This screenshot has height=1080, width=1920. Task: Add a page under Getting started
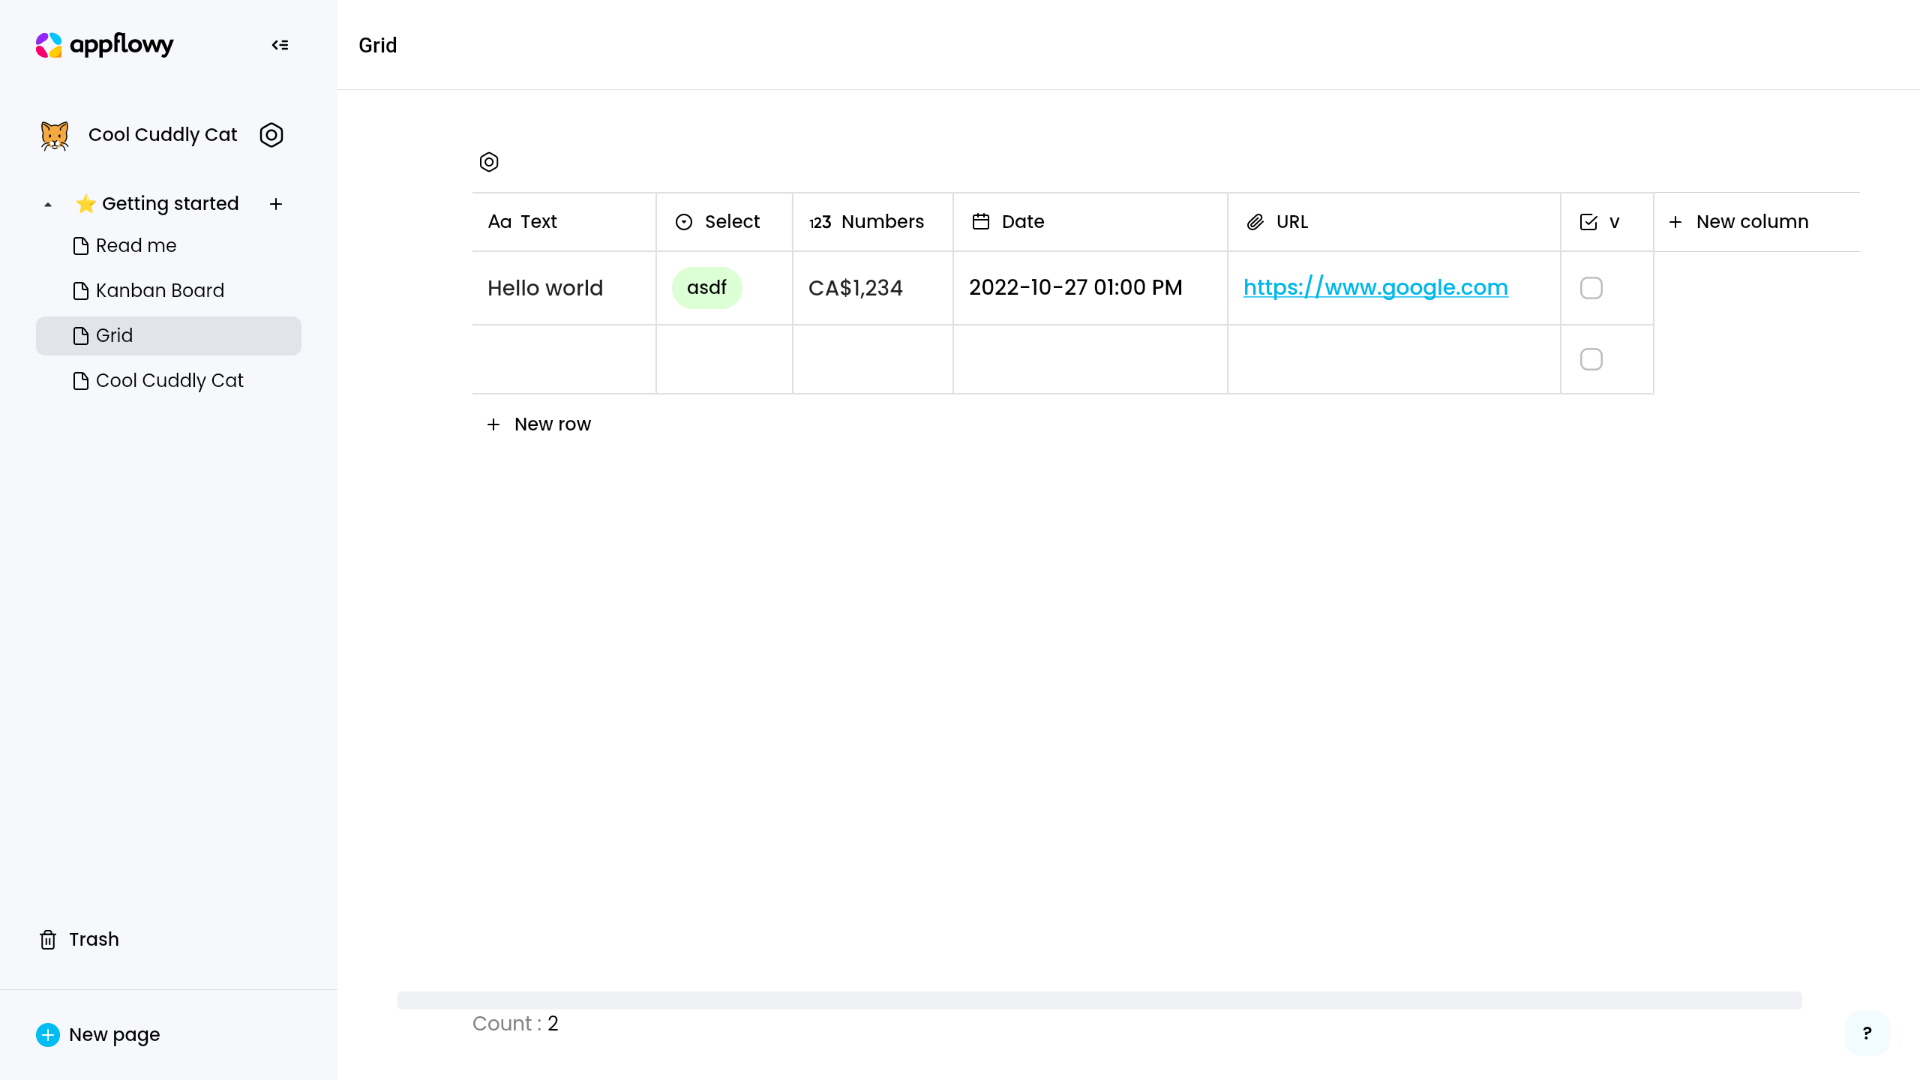pos(276,204)
